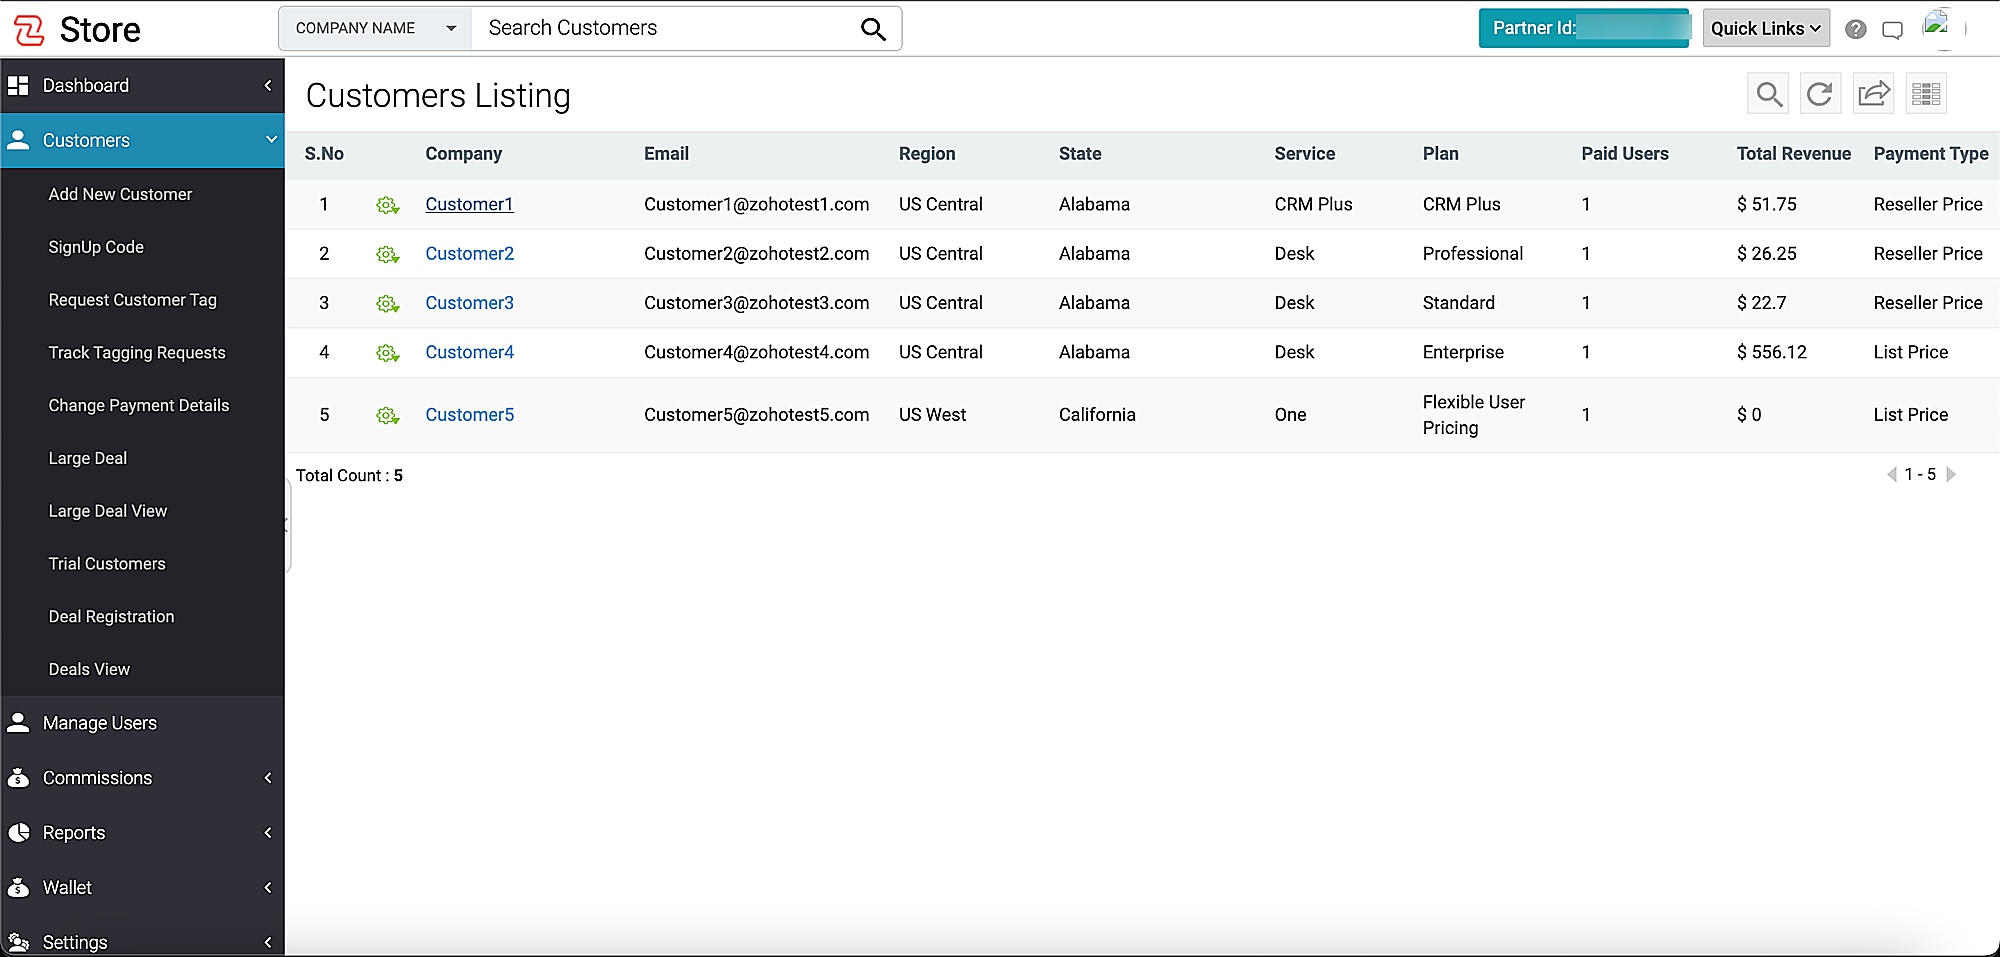Click the $ 556.12 revenue value
The height and width of the screenshot is (957, 2000).
click(x=1772, y=352)
